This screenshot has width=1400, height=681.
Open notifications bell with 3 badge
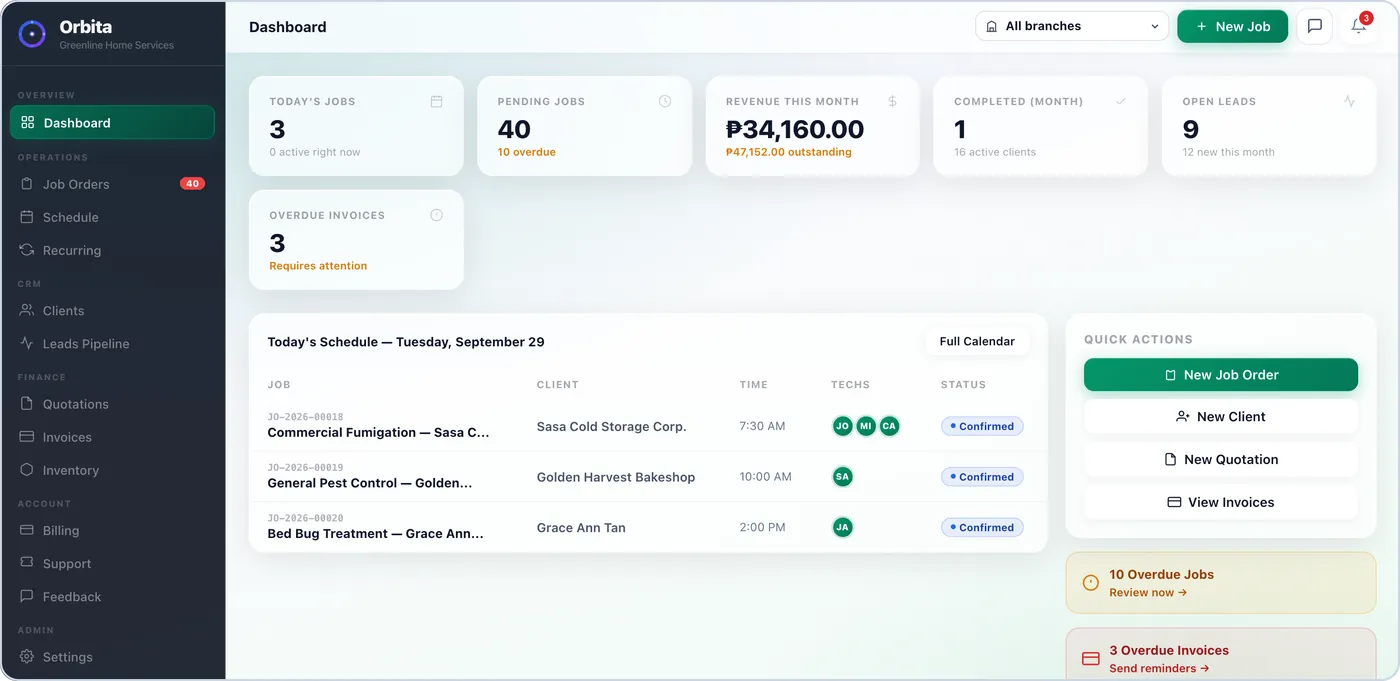coord(1358,26)
